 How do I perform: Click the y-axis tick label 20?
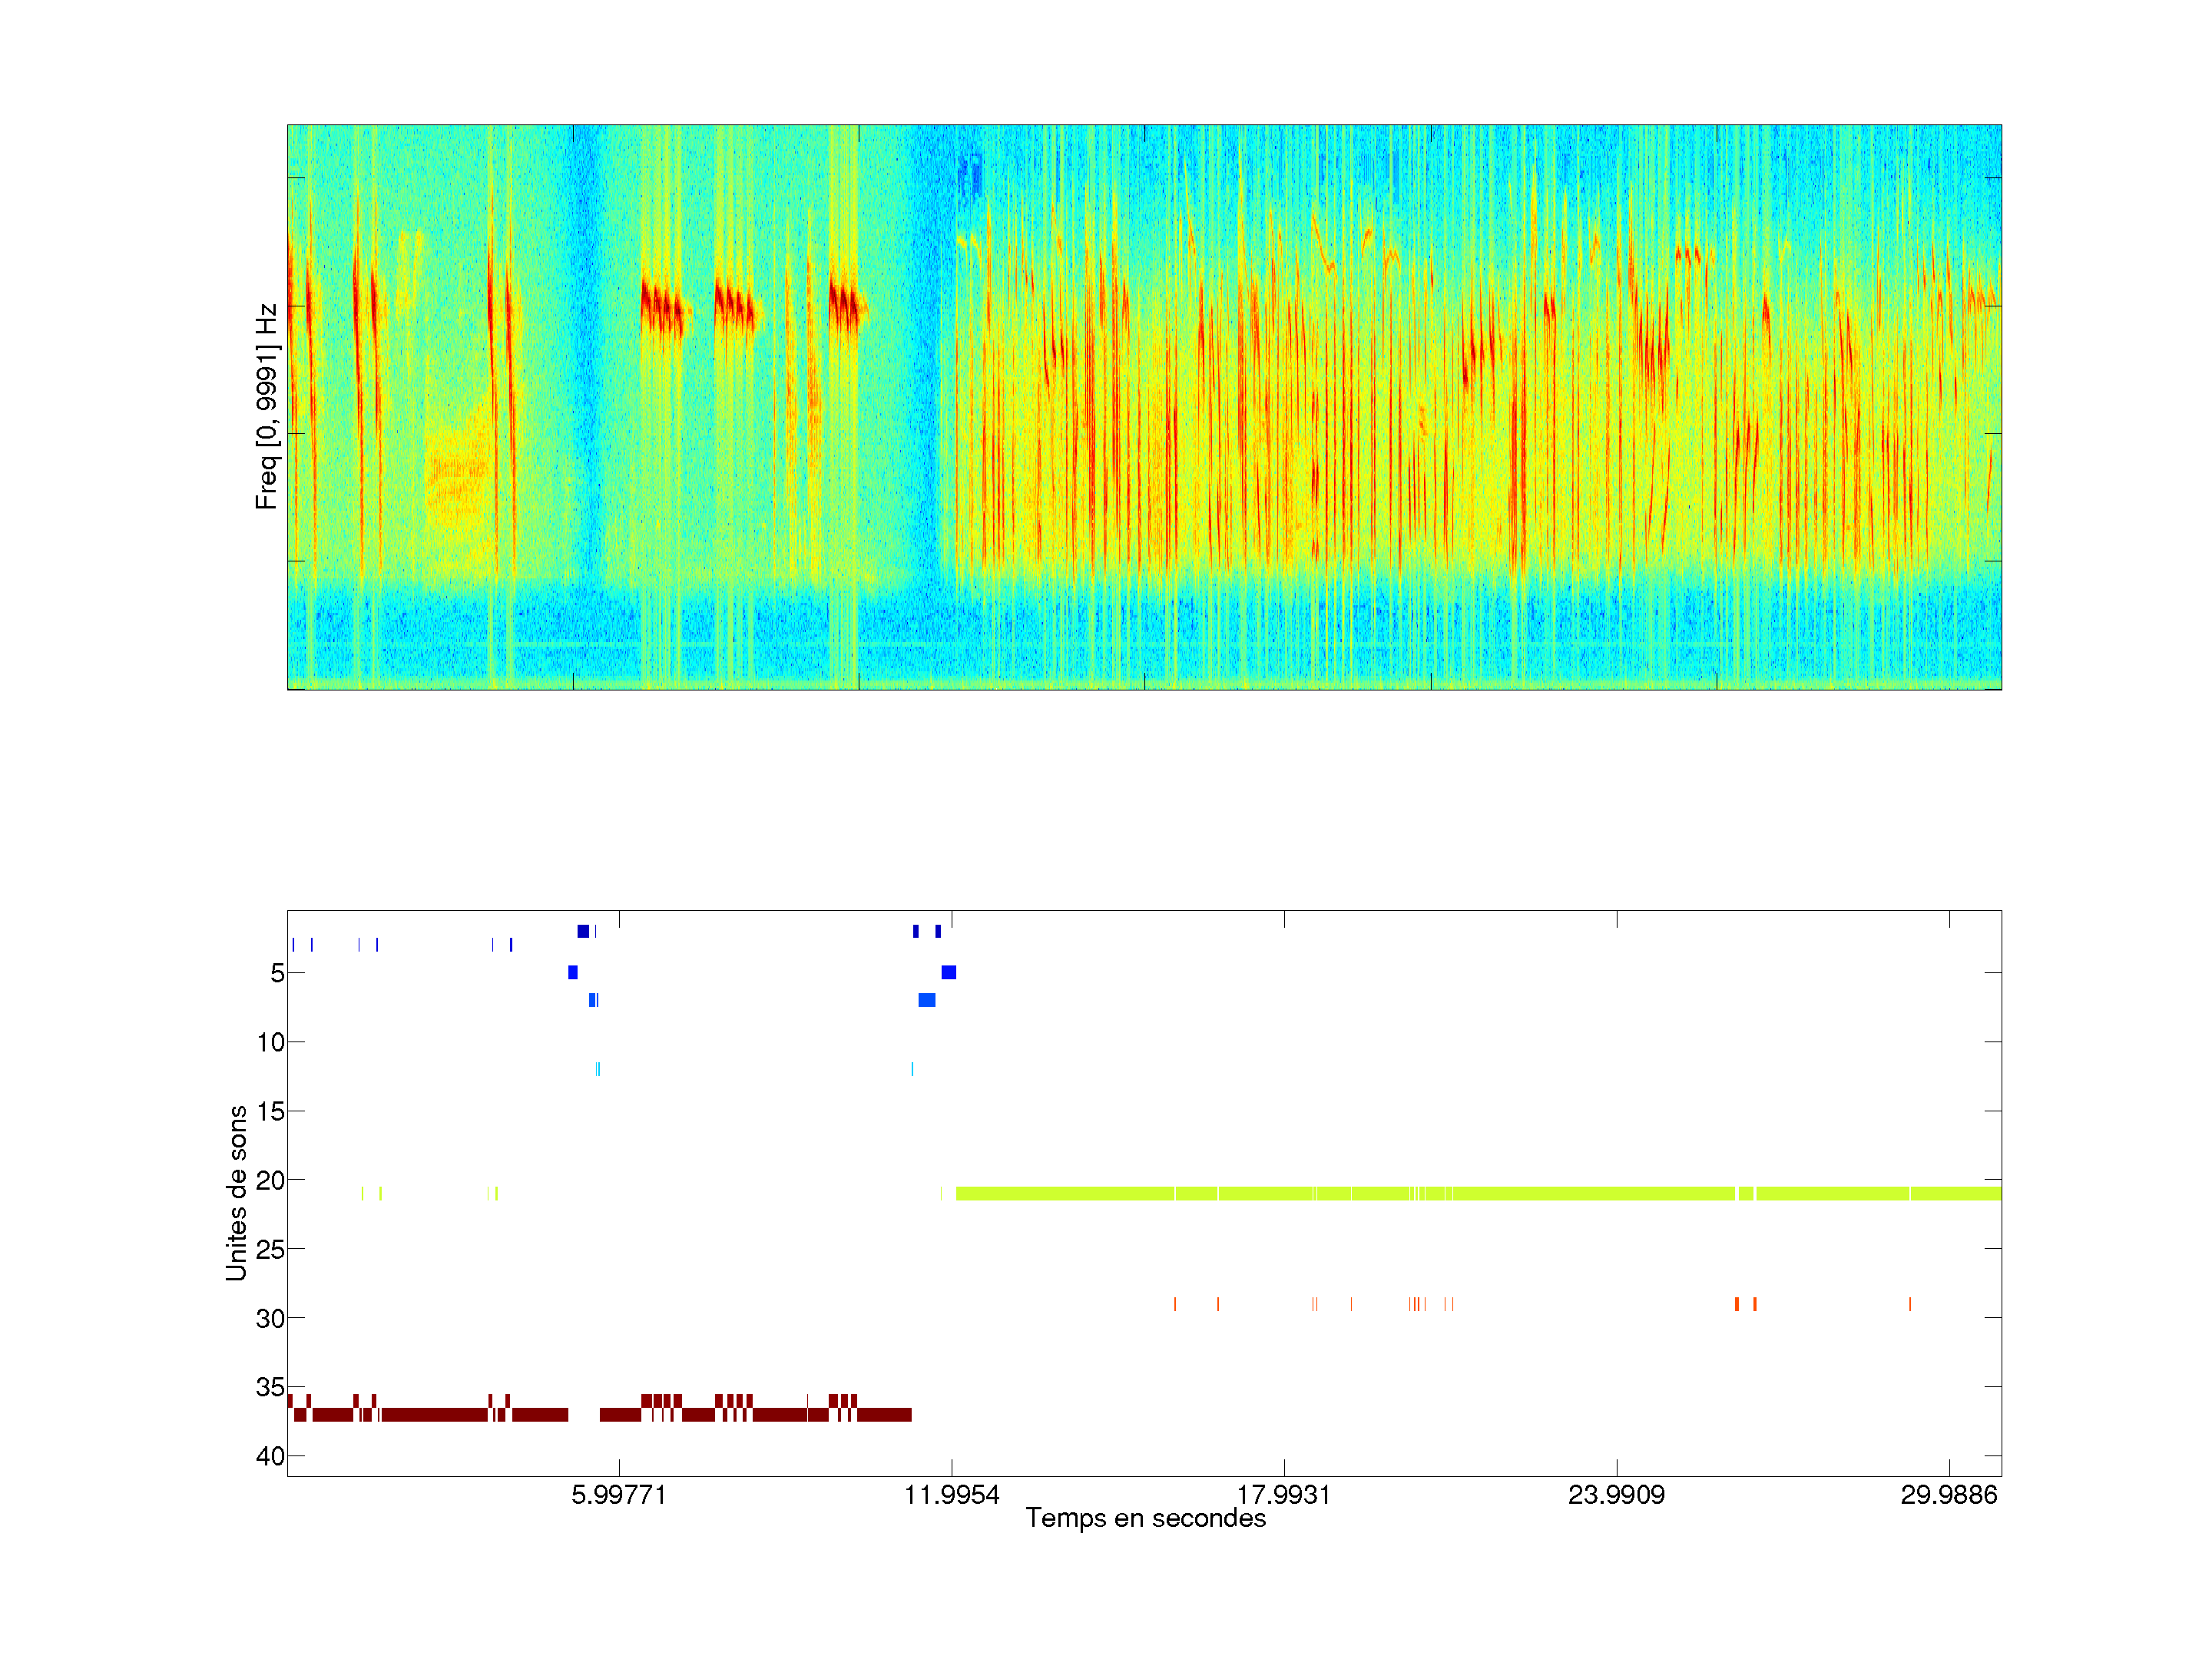[x=270, y=1180]
